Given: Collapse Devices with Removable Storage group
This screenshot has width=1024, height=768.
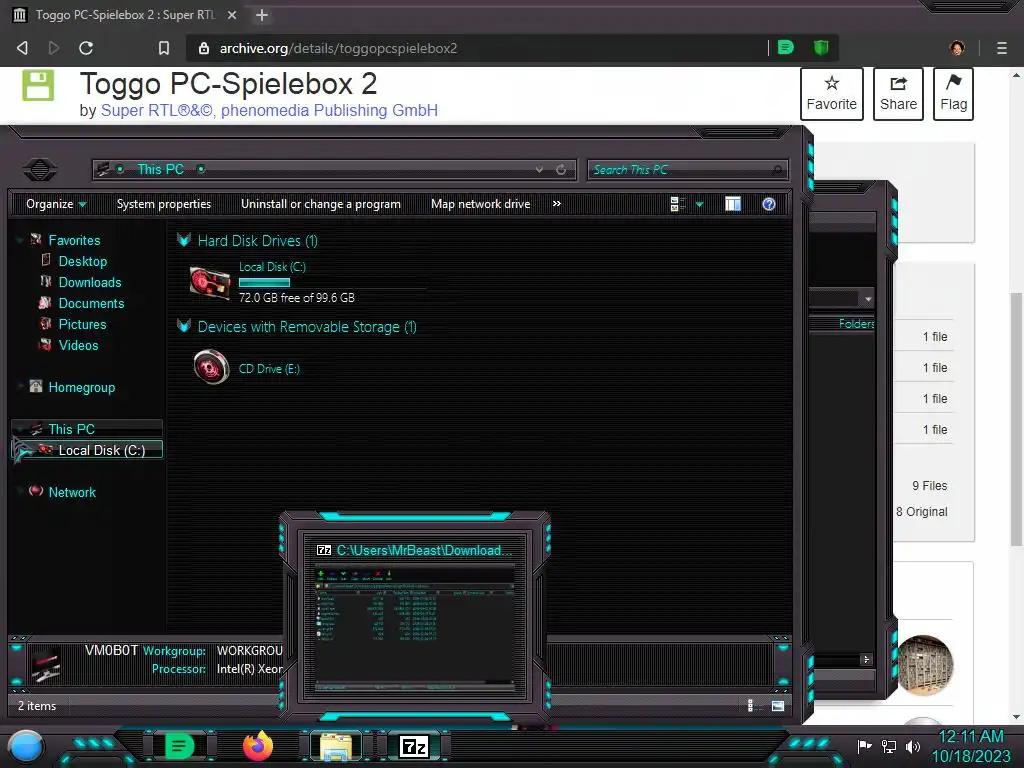Looking at the screenshot, I should [184, 325].
